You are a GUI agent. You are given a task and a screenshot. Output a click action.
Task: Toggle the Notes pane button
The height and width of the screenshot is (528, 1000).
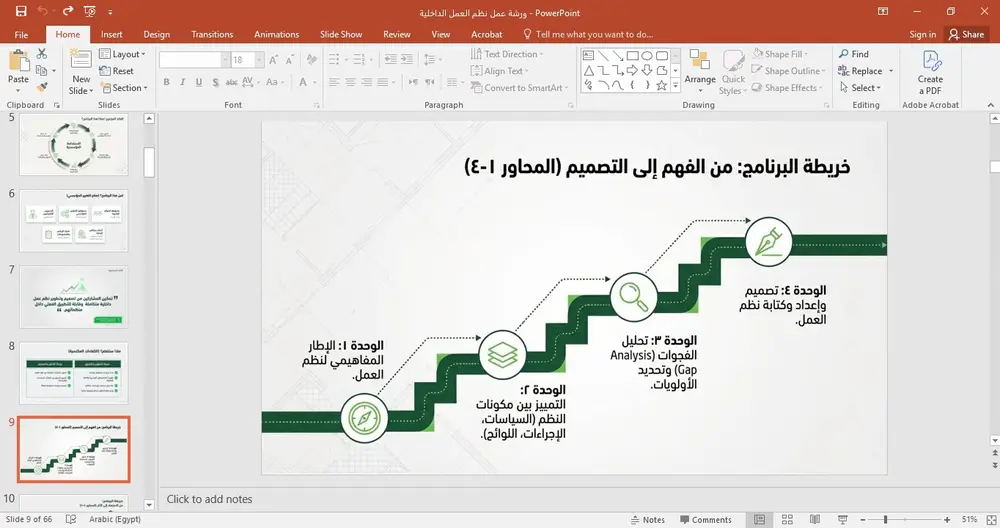point(648,520)
